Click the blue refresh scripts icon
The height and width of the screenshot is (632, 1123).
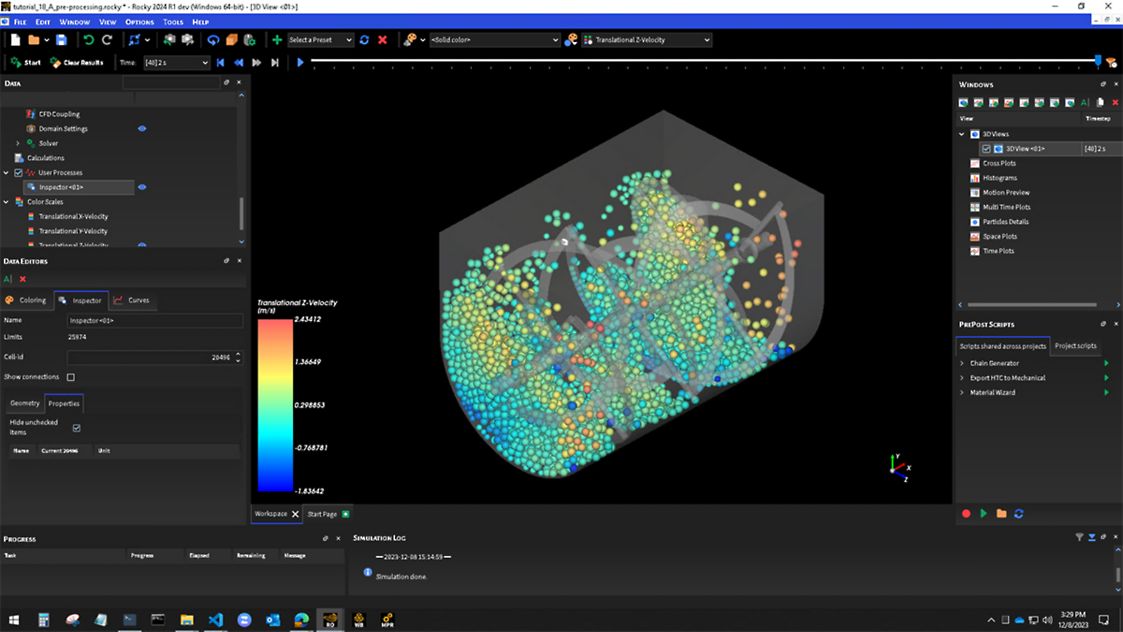(x=1019, y=514)
